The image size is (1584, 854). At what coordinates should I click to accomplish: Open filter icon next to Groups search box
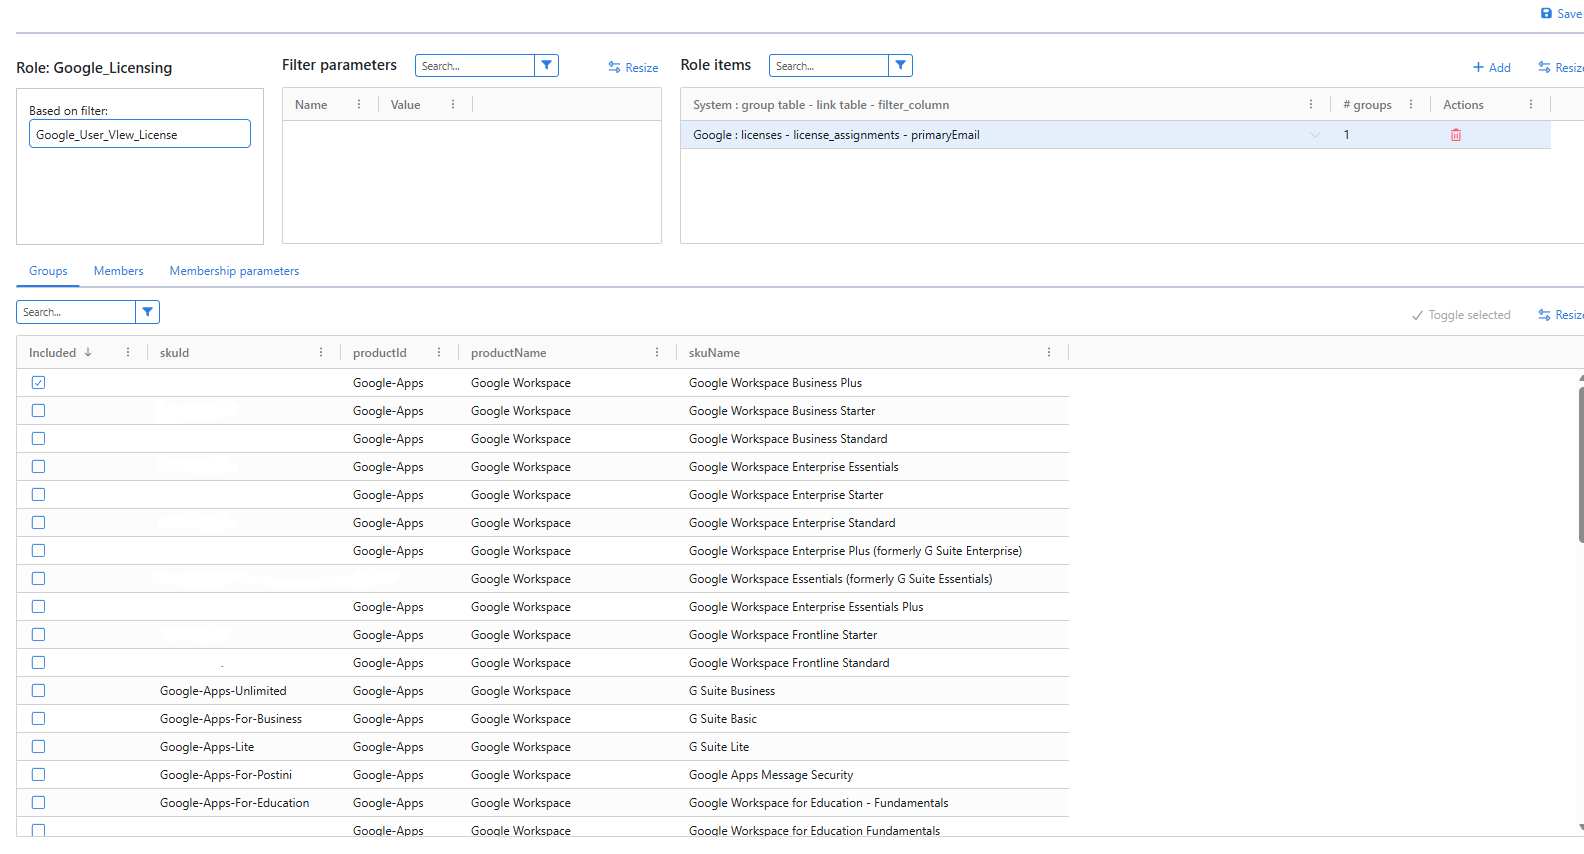pyautogui.click(x=147, y=312)
